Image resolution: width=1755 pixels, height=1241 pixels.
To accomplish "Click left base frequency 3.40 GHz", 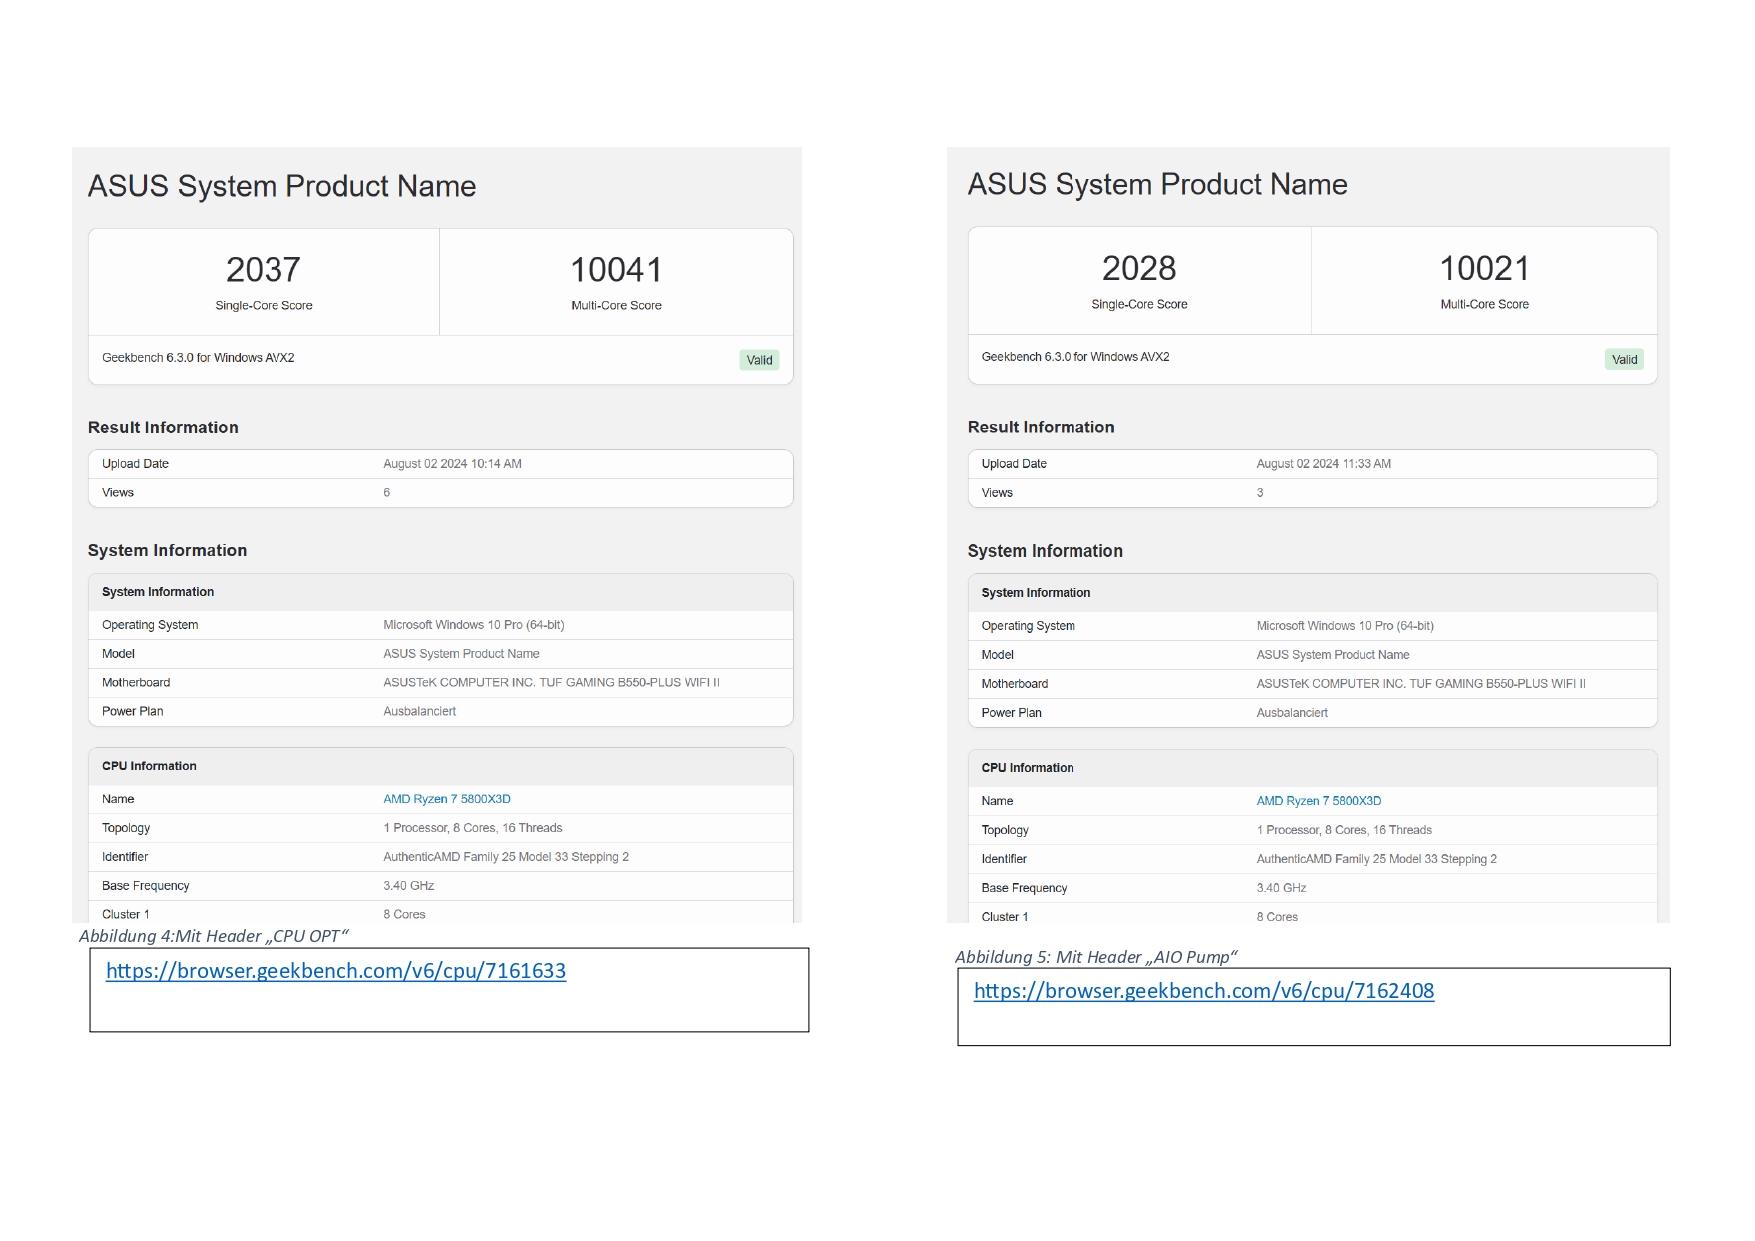I will (x=409, y=886).
